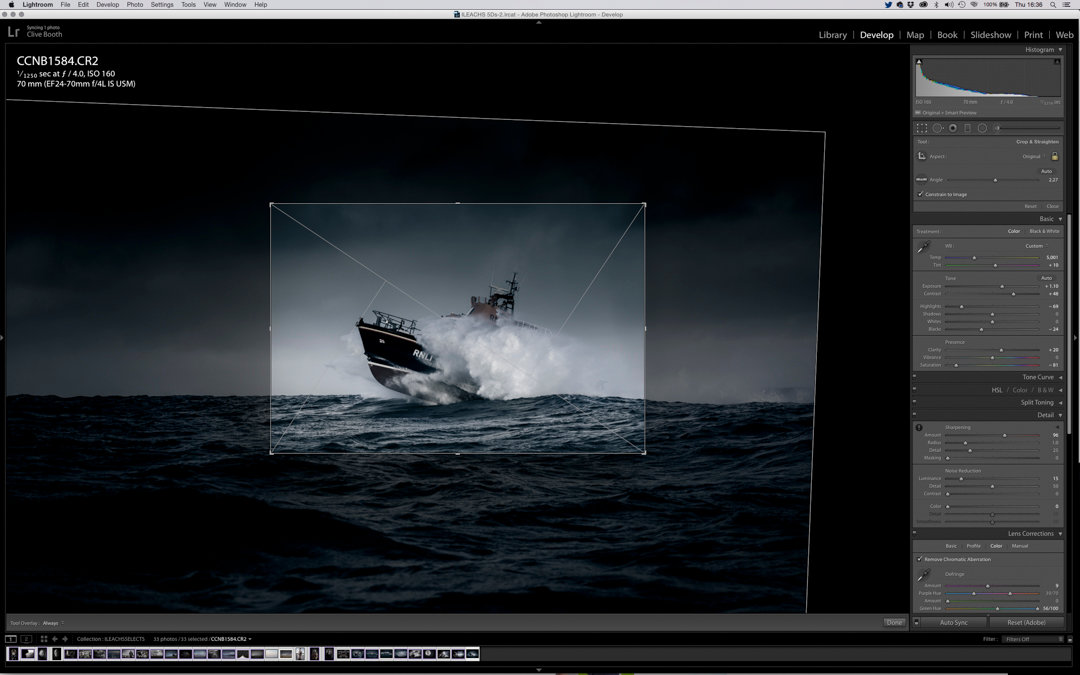Image resolution: width=1080 pixels, height=675 pixels.
Task: Click the Angle slider handle
Action: point(995,180)
